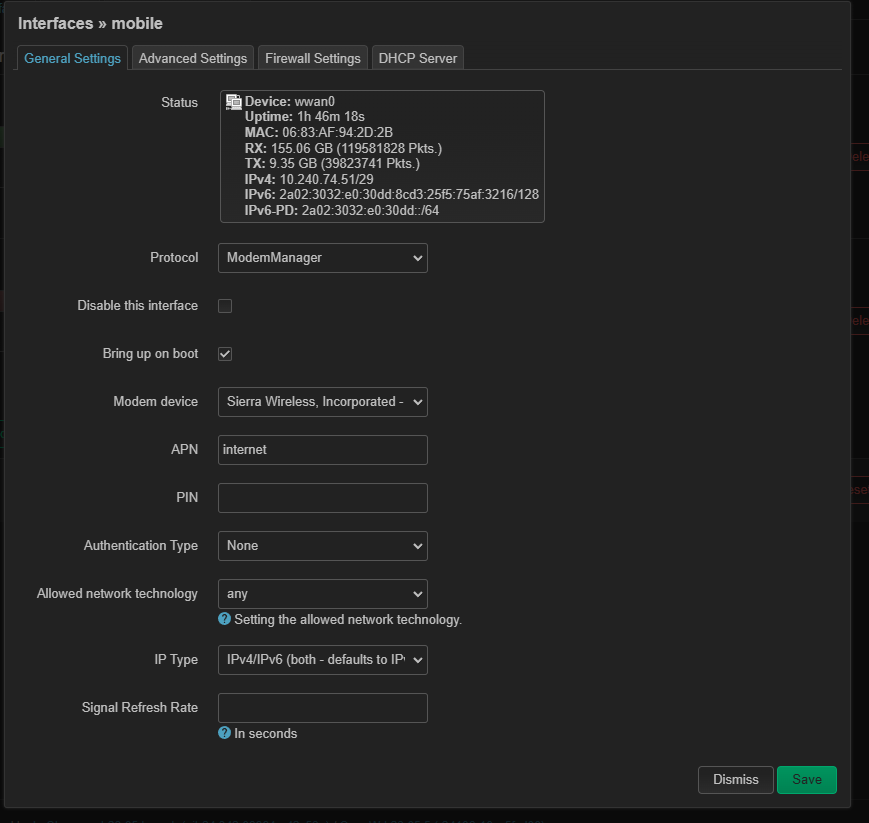Screen dimensions: 869x823
Task: Return to the General Settings tab
Action: [x=72, y=57]
